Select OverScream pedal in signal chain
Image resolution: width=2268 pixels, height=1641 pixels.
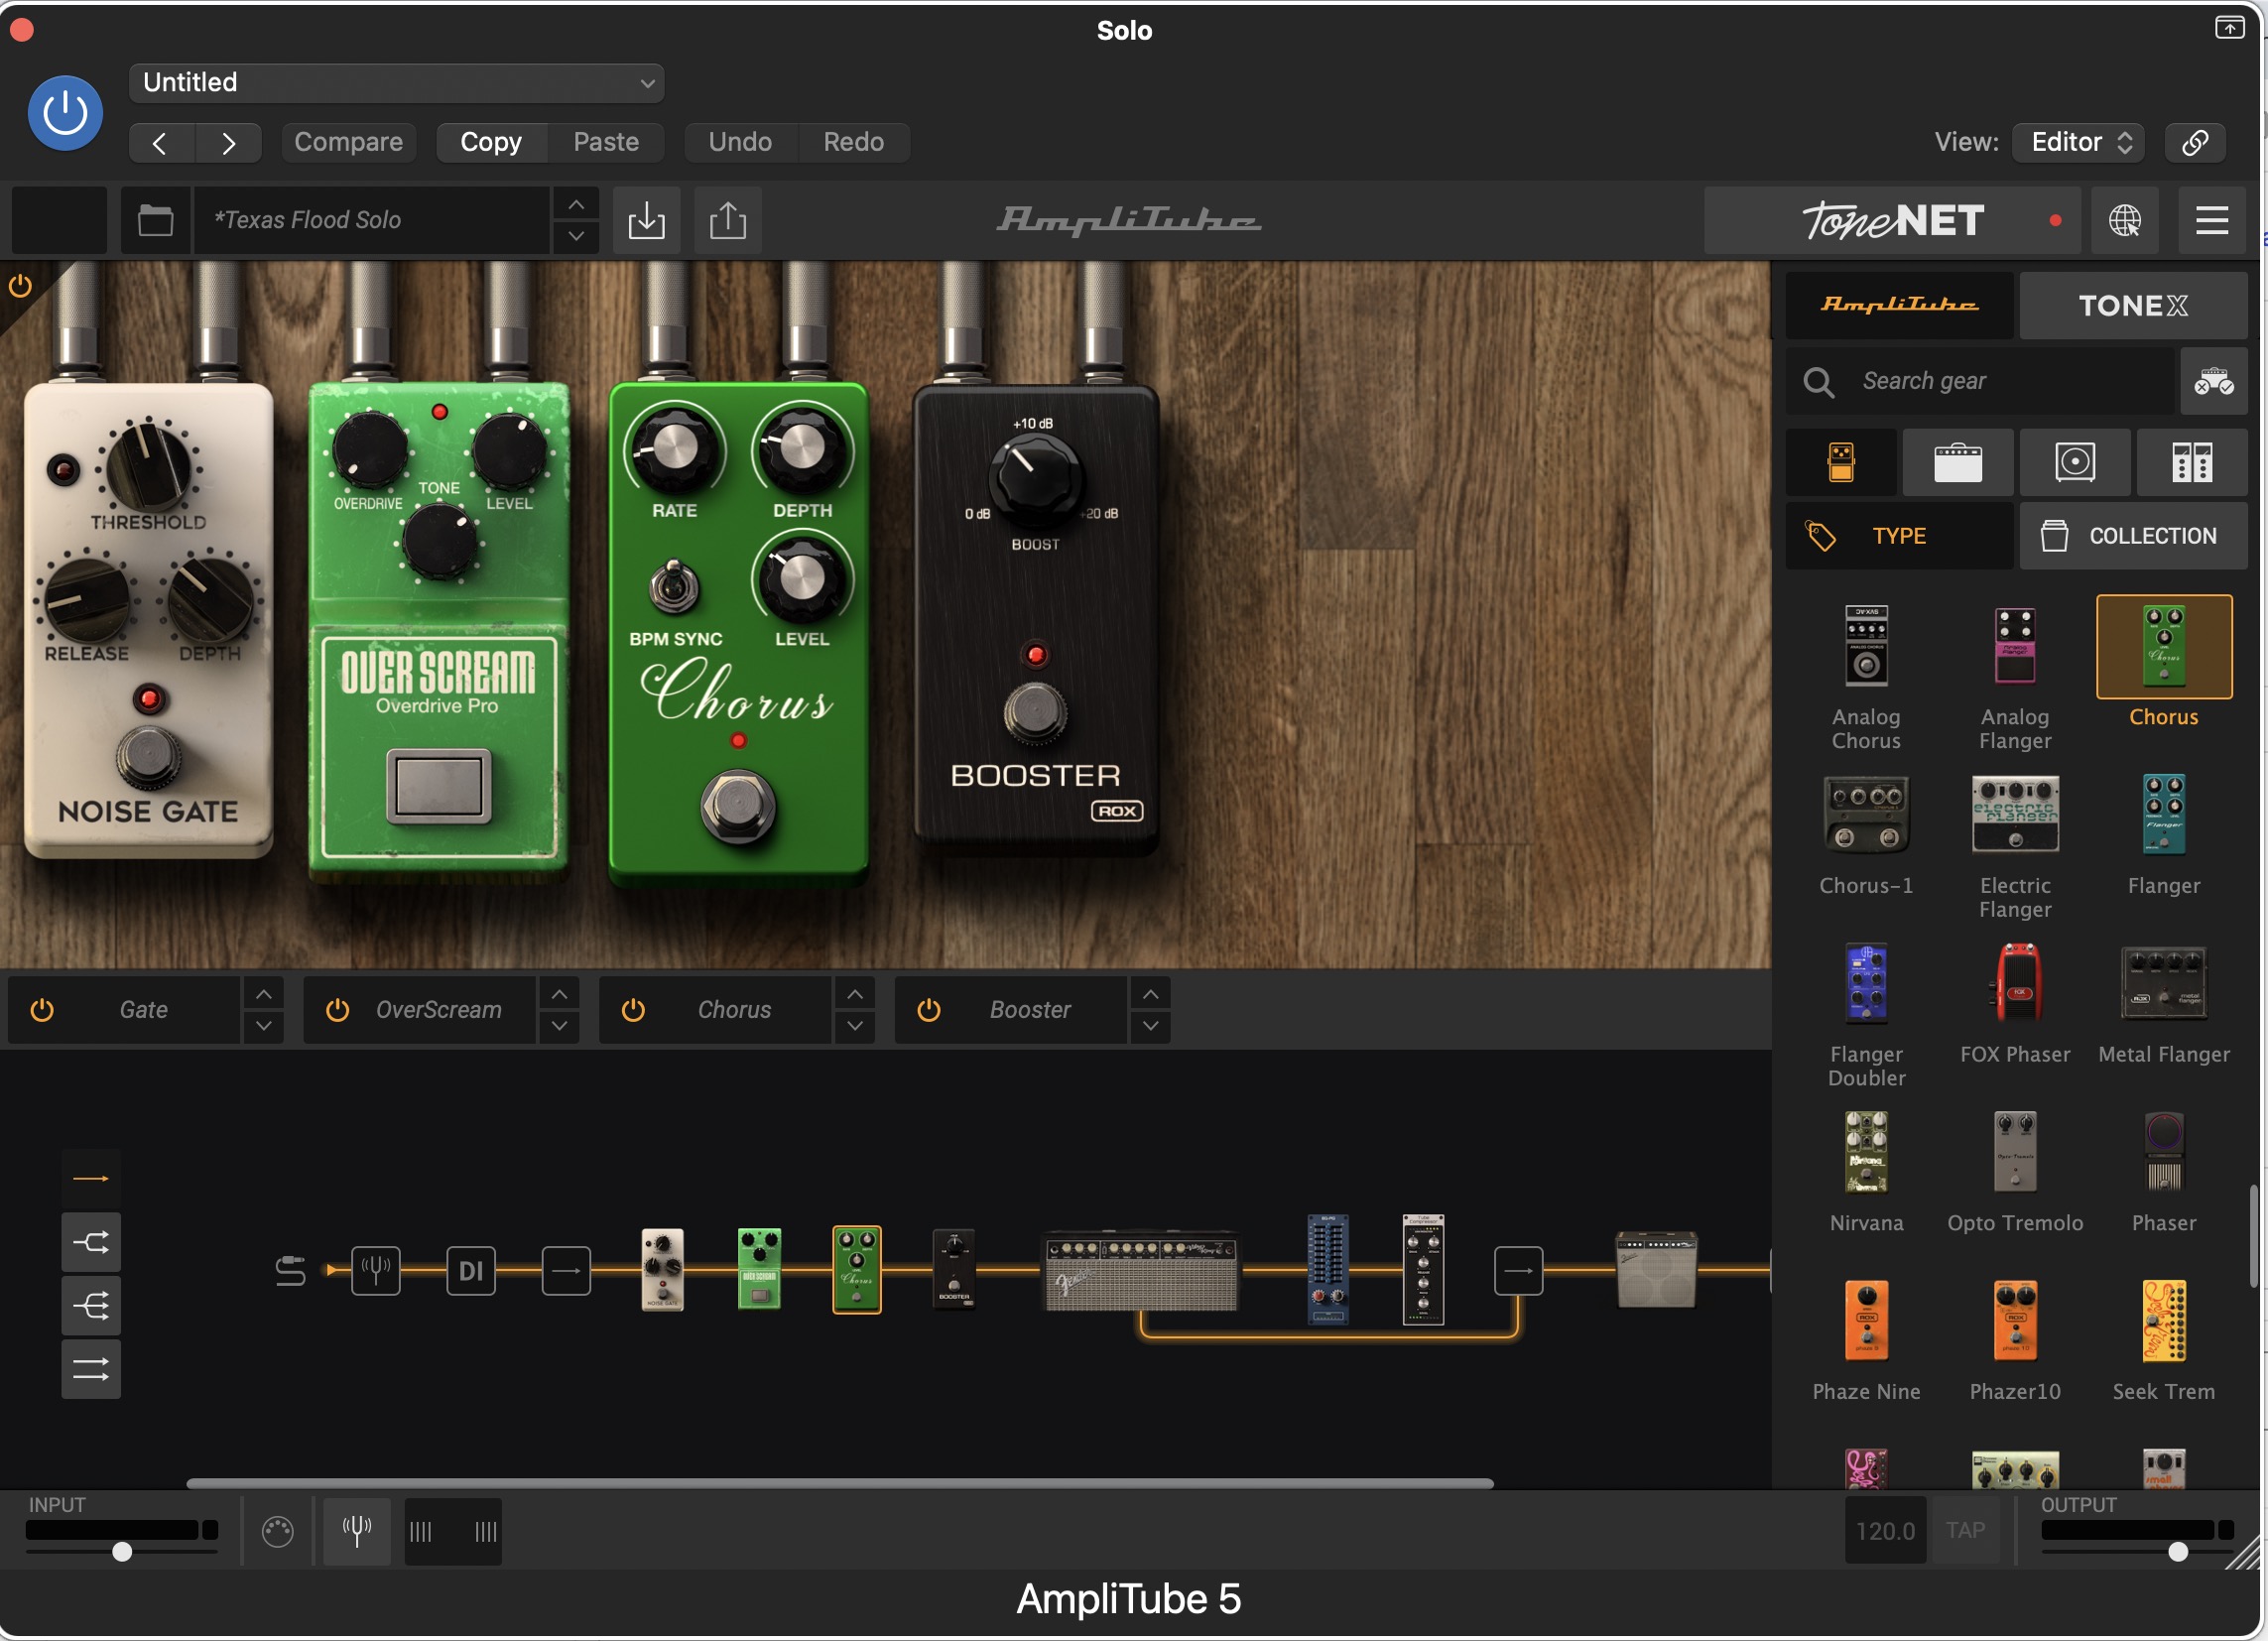point(759,1269)
